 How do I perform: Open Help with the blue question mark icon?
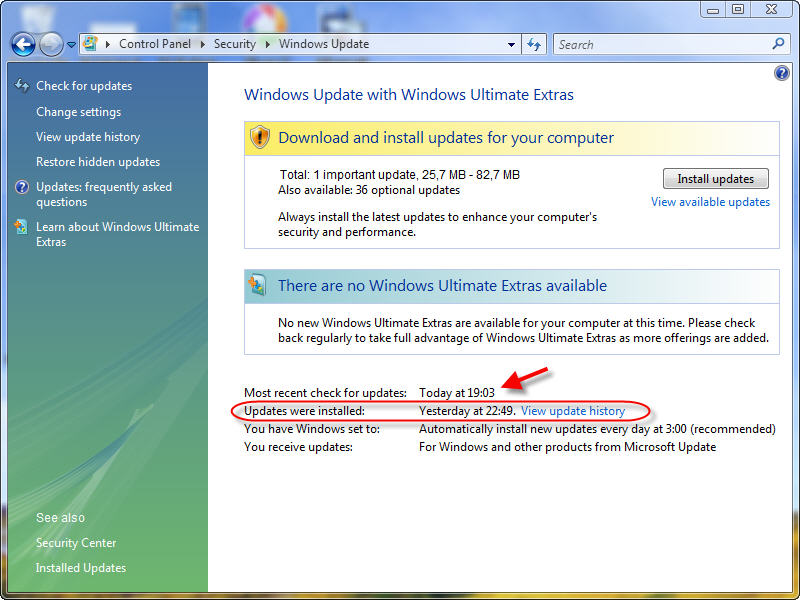pos(782,74)
